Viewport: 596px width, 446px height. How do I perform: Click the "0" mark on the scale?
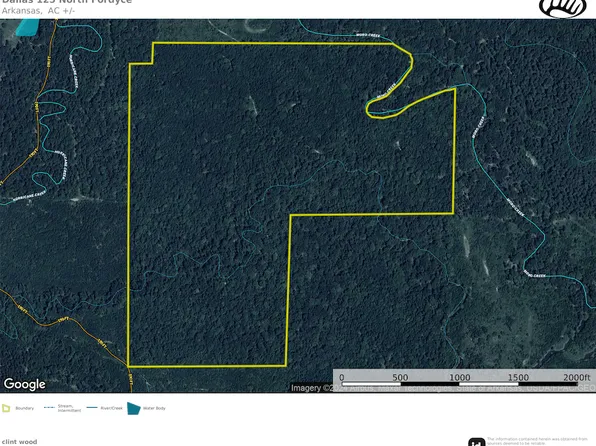[x=341, y=378]
